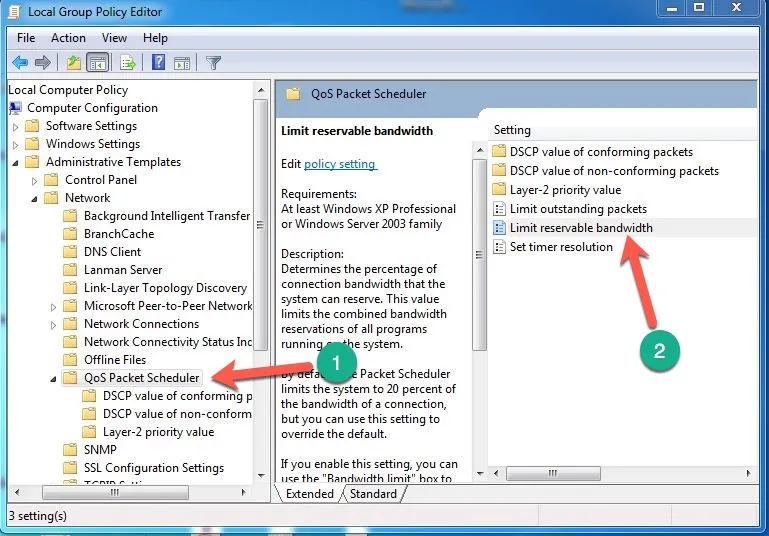Click tree pane vertical scrollbar thumb
The width and height of the screenshot is (769, 536).
click(260, 225)
